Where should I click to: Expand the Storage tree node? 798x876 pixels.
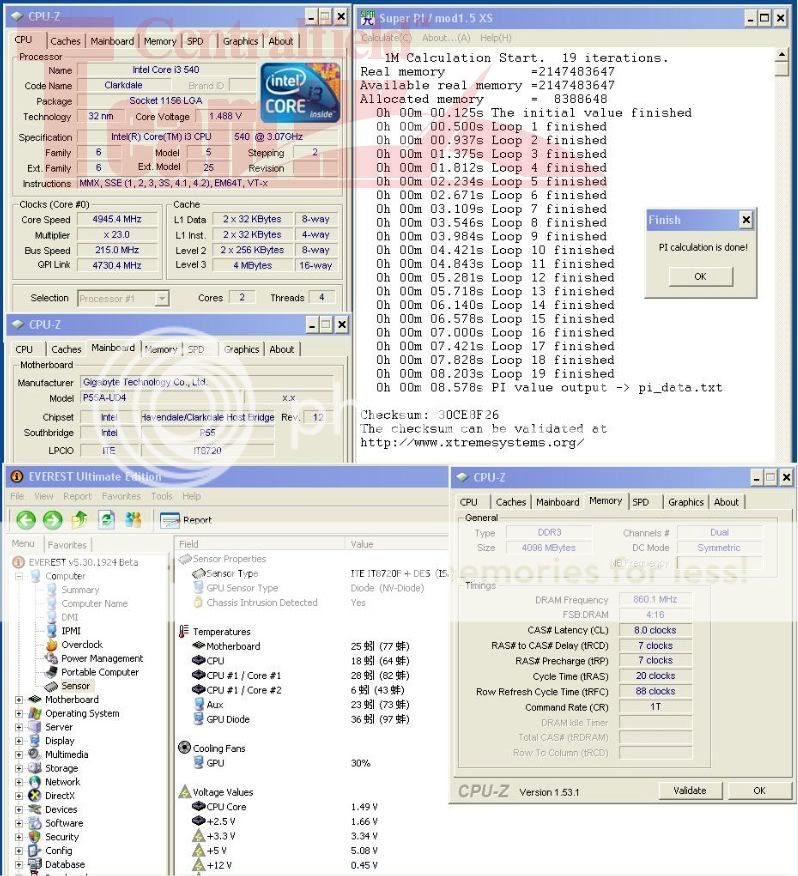click(x=19, y=768)
